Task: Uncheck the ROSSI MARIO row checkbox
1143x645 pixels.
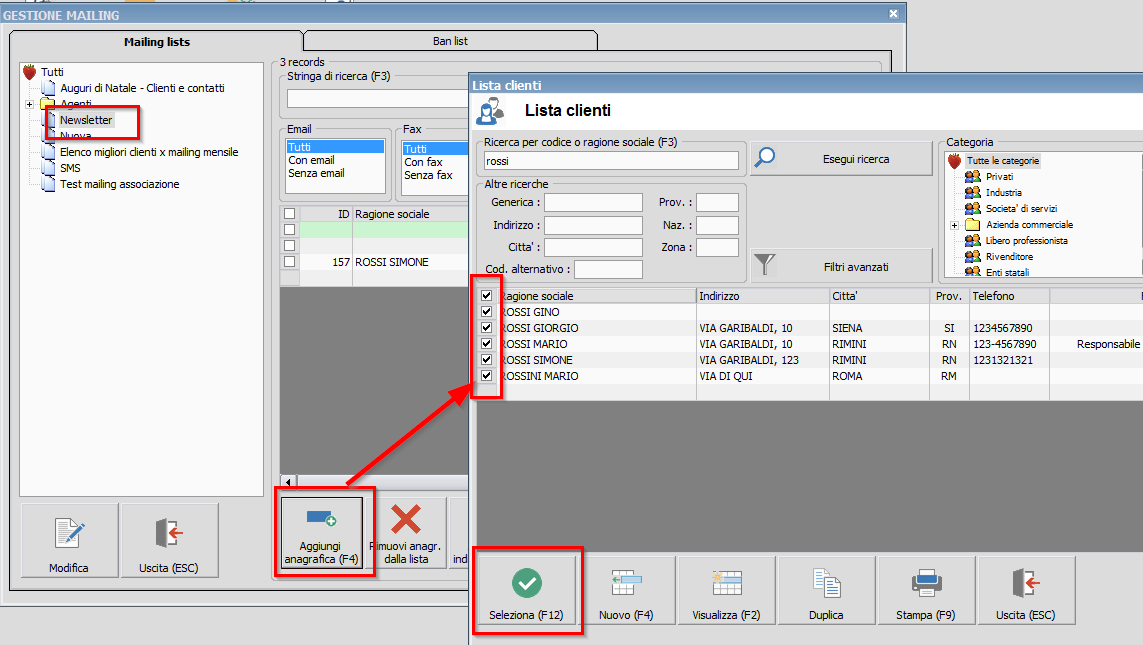Action: pyautogui.click(x=486, y=344)
